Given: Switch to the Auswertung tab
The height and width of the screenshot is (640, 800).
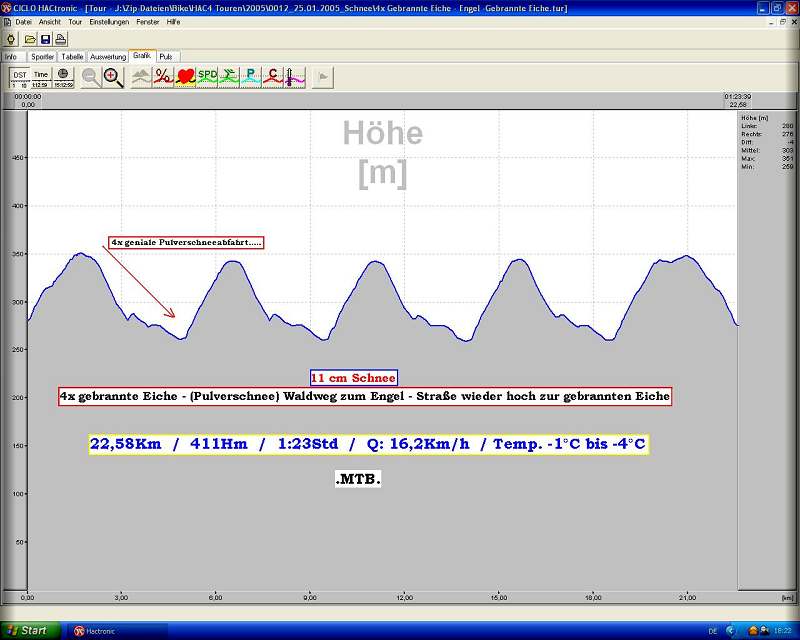Looking at the screenshot, I should pos(108,57).
